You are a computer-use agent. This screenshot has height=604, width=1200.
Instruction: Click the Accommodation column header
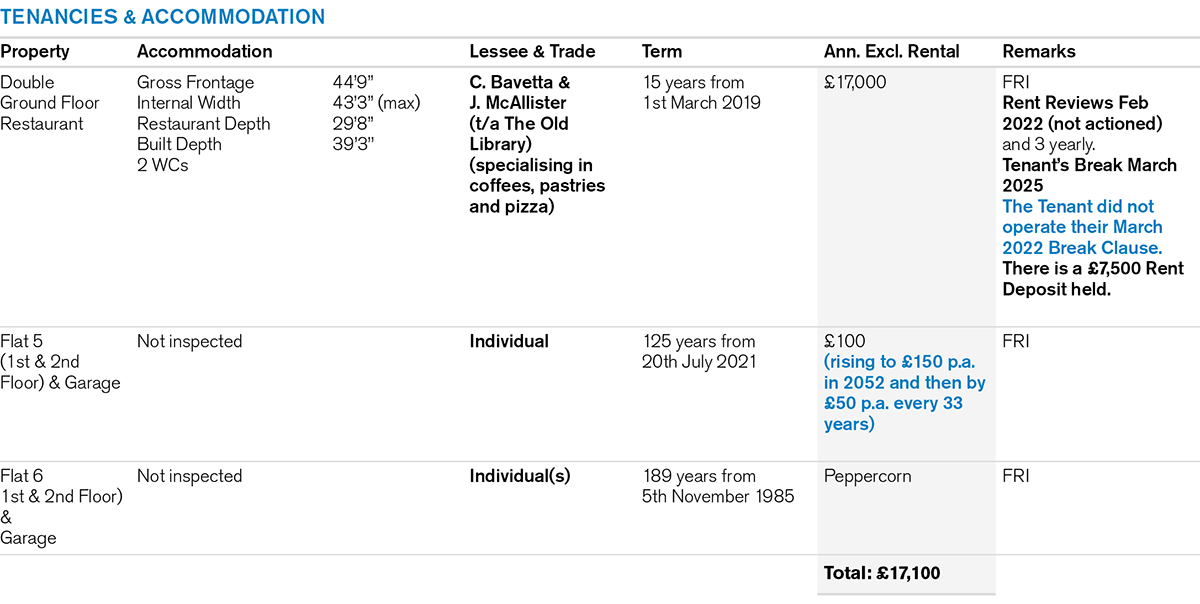pyautogui.click(x=204, y=52)
